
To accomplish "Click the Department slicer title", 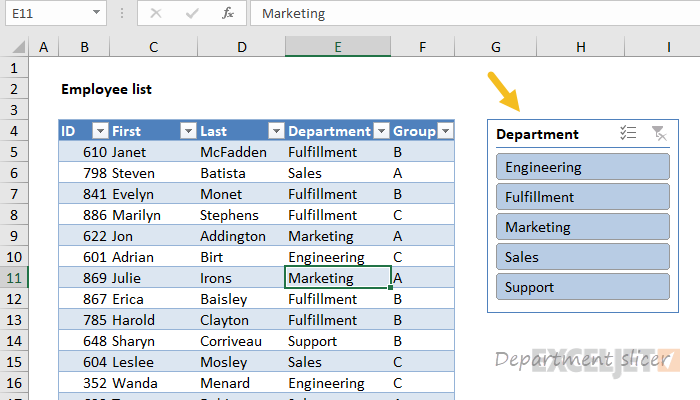I will click(x=538, y=134).
